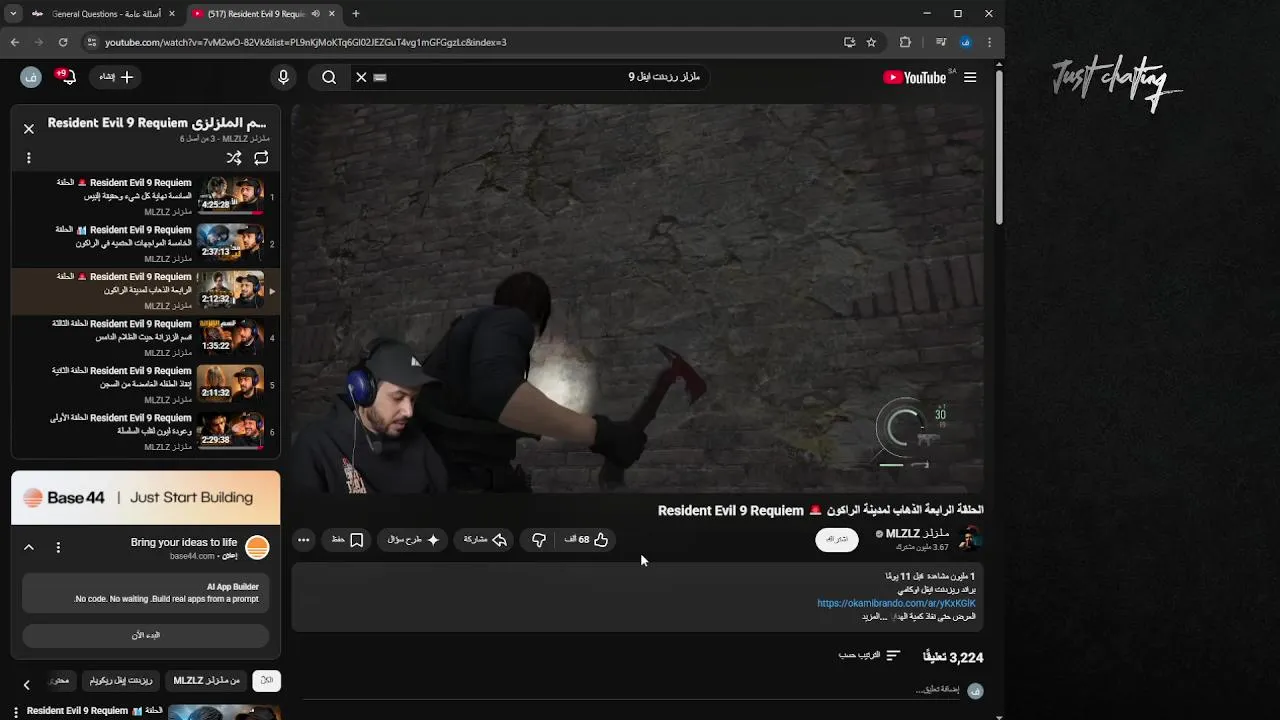Open the okamibrando.com description link
1280x720 pixels.
click(896, 603)
